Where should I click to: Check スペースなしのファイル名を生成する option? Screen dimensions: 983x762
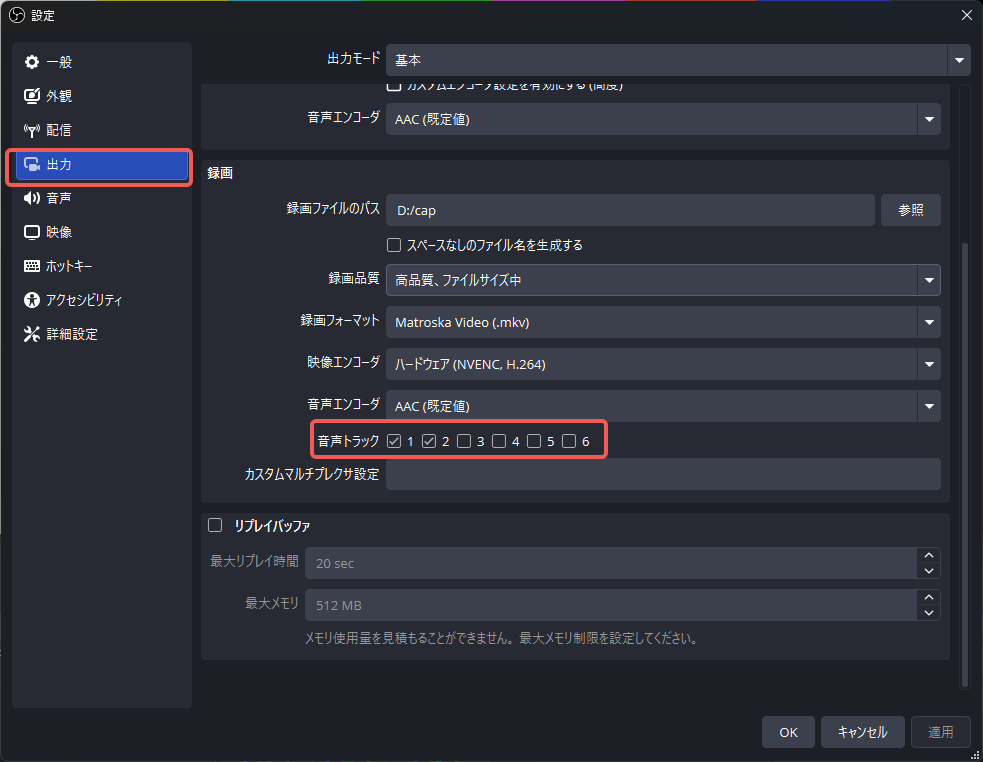tap(394, 245)
